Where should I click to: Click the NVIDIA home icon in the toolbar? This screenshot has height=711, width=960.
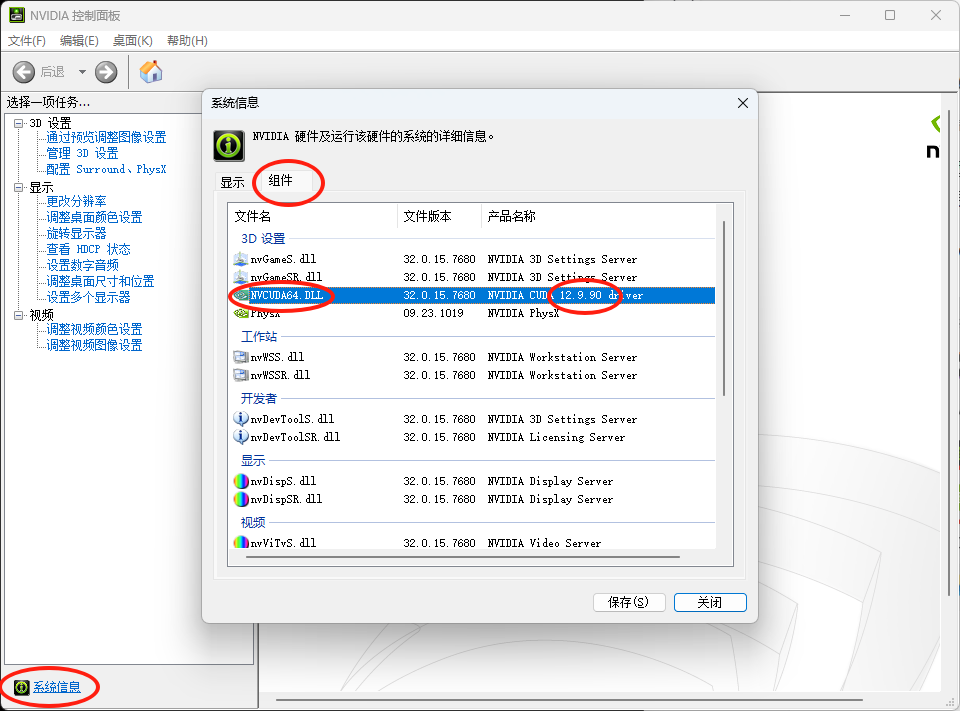coord(153,72)
